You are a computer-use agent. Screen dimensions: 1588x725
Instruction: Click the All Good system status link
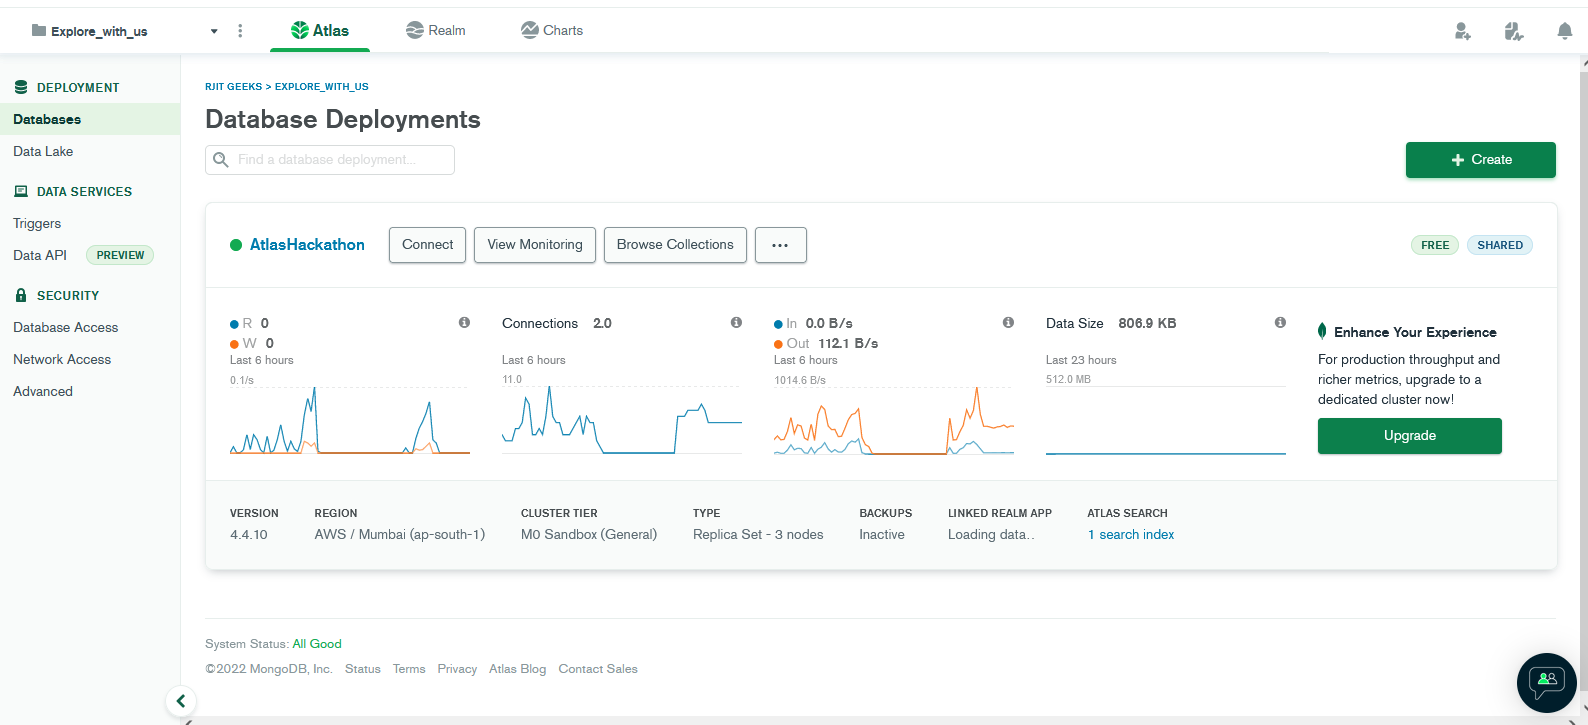(317, 644)
